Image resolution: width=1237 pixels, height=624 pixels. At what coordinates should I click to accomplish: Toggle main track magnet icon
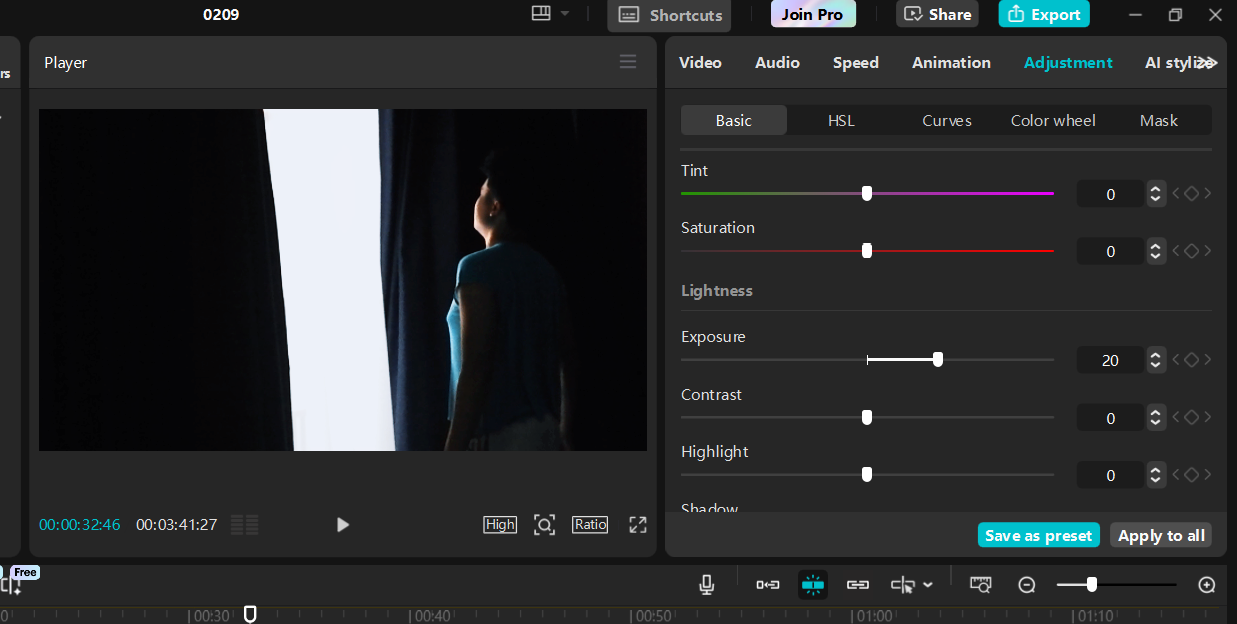coord(768,585)
